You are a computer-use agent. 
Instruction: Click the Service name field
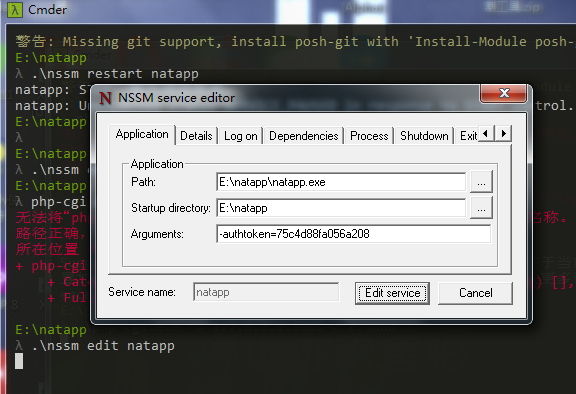pos(266,292)
